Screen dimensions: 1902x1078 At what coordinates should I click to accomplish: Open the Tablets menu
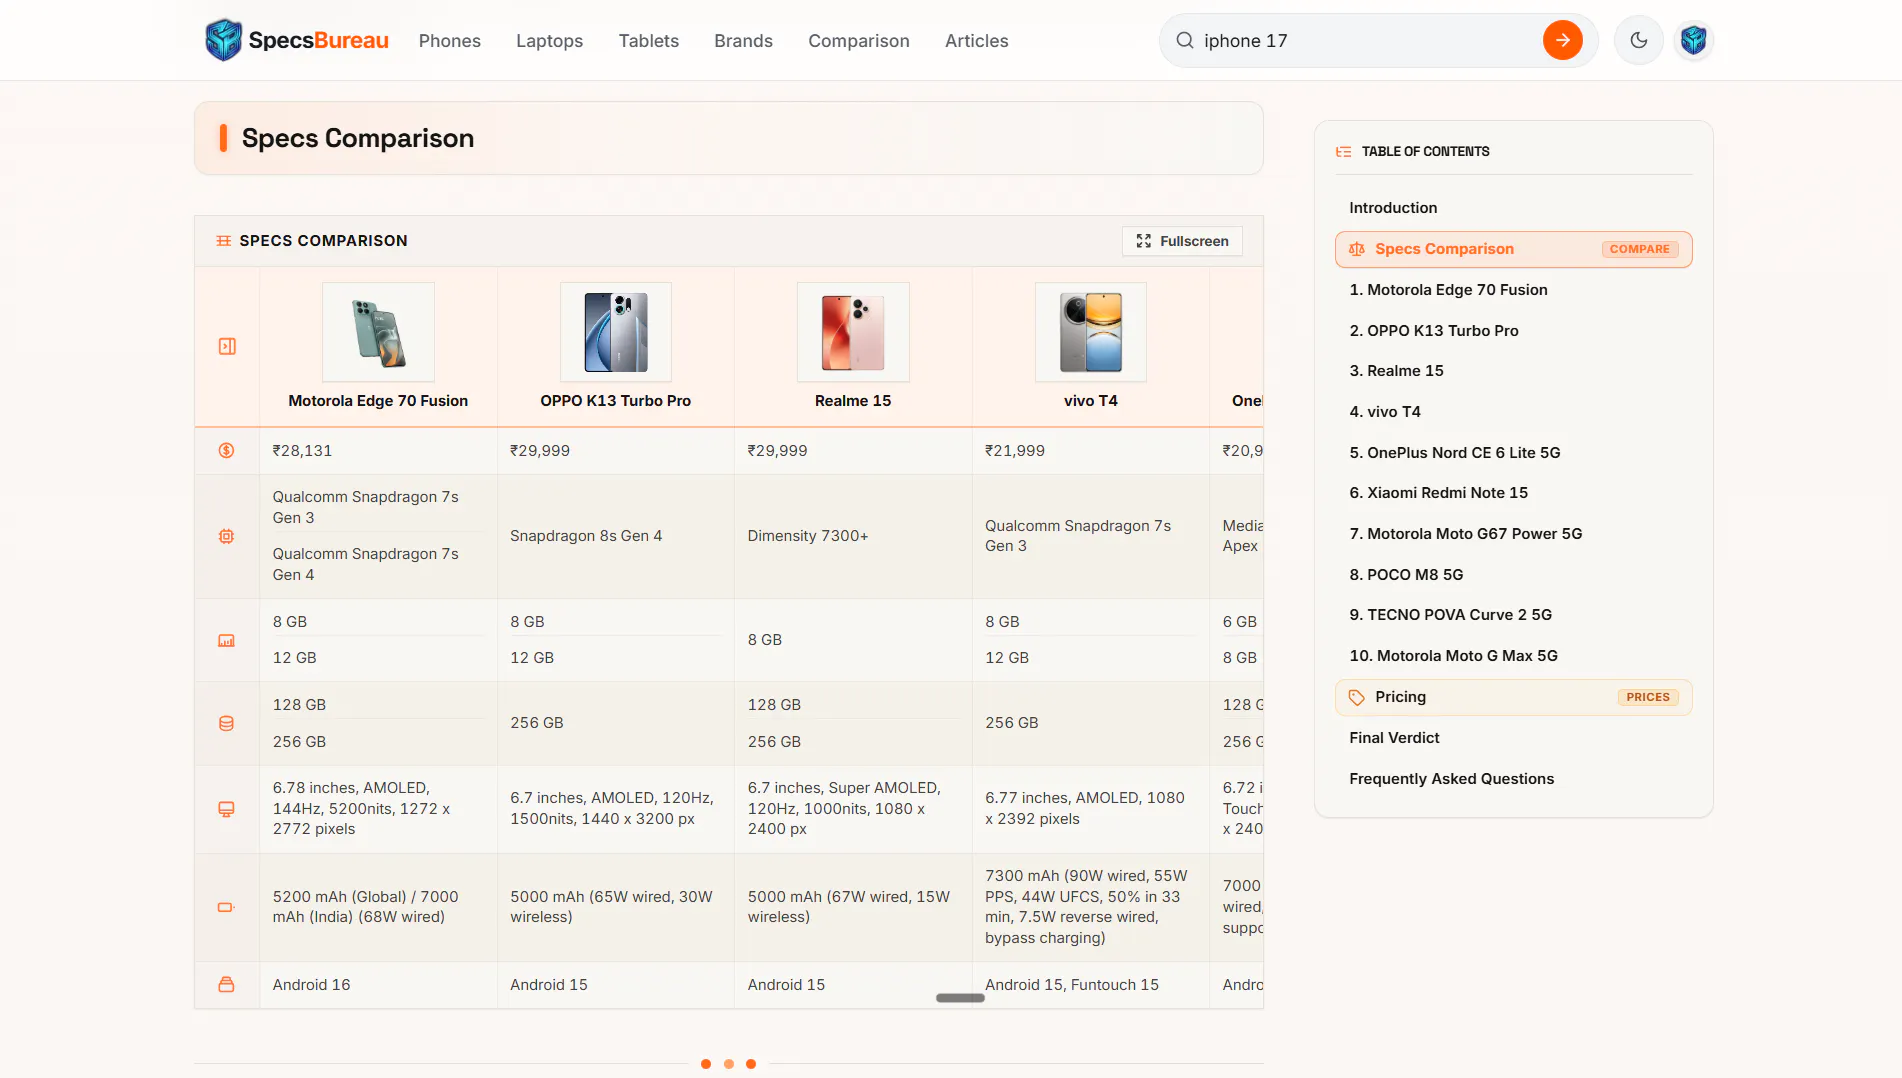click(649, 41)
